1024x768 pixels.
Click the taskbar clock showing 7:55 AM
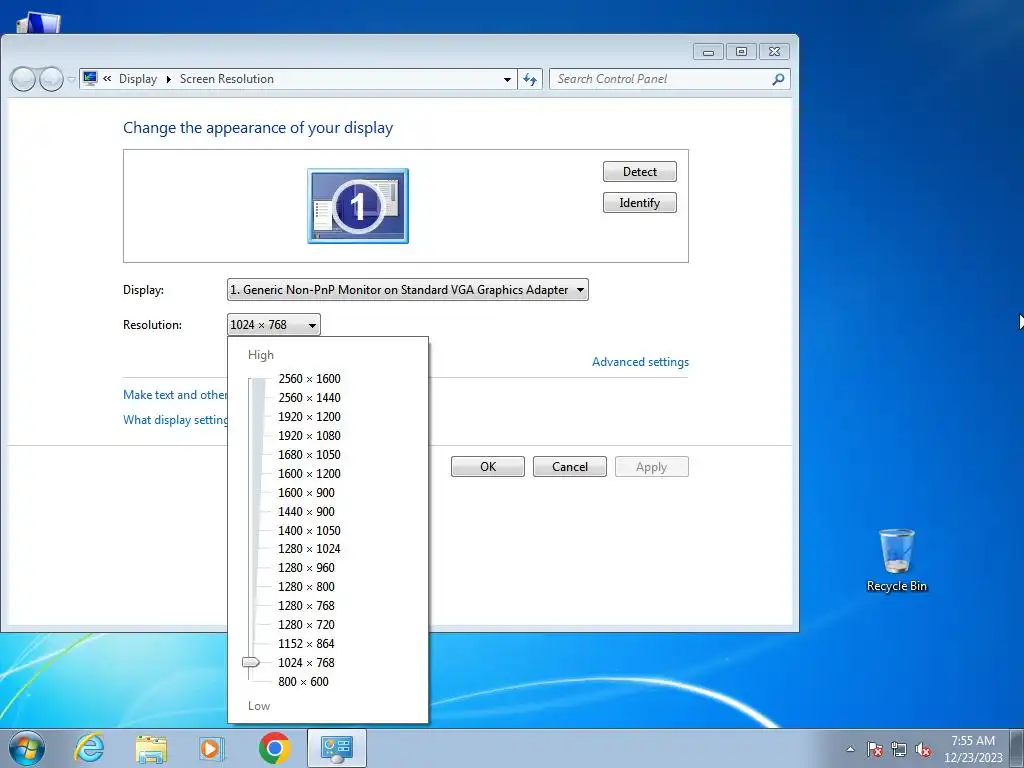(973, 748)
